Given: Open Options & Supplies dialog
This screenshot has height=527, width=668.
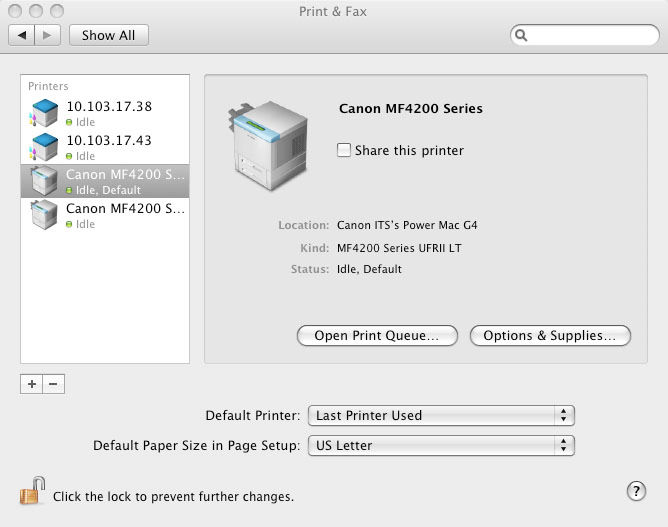Looking at the screenshot, I should 550,336.
